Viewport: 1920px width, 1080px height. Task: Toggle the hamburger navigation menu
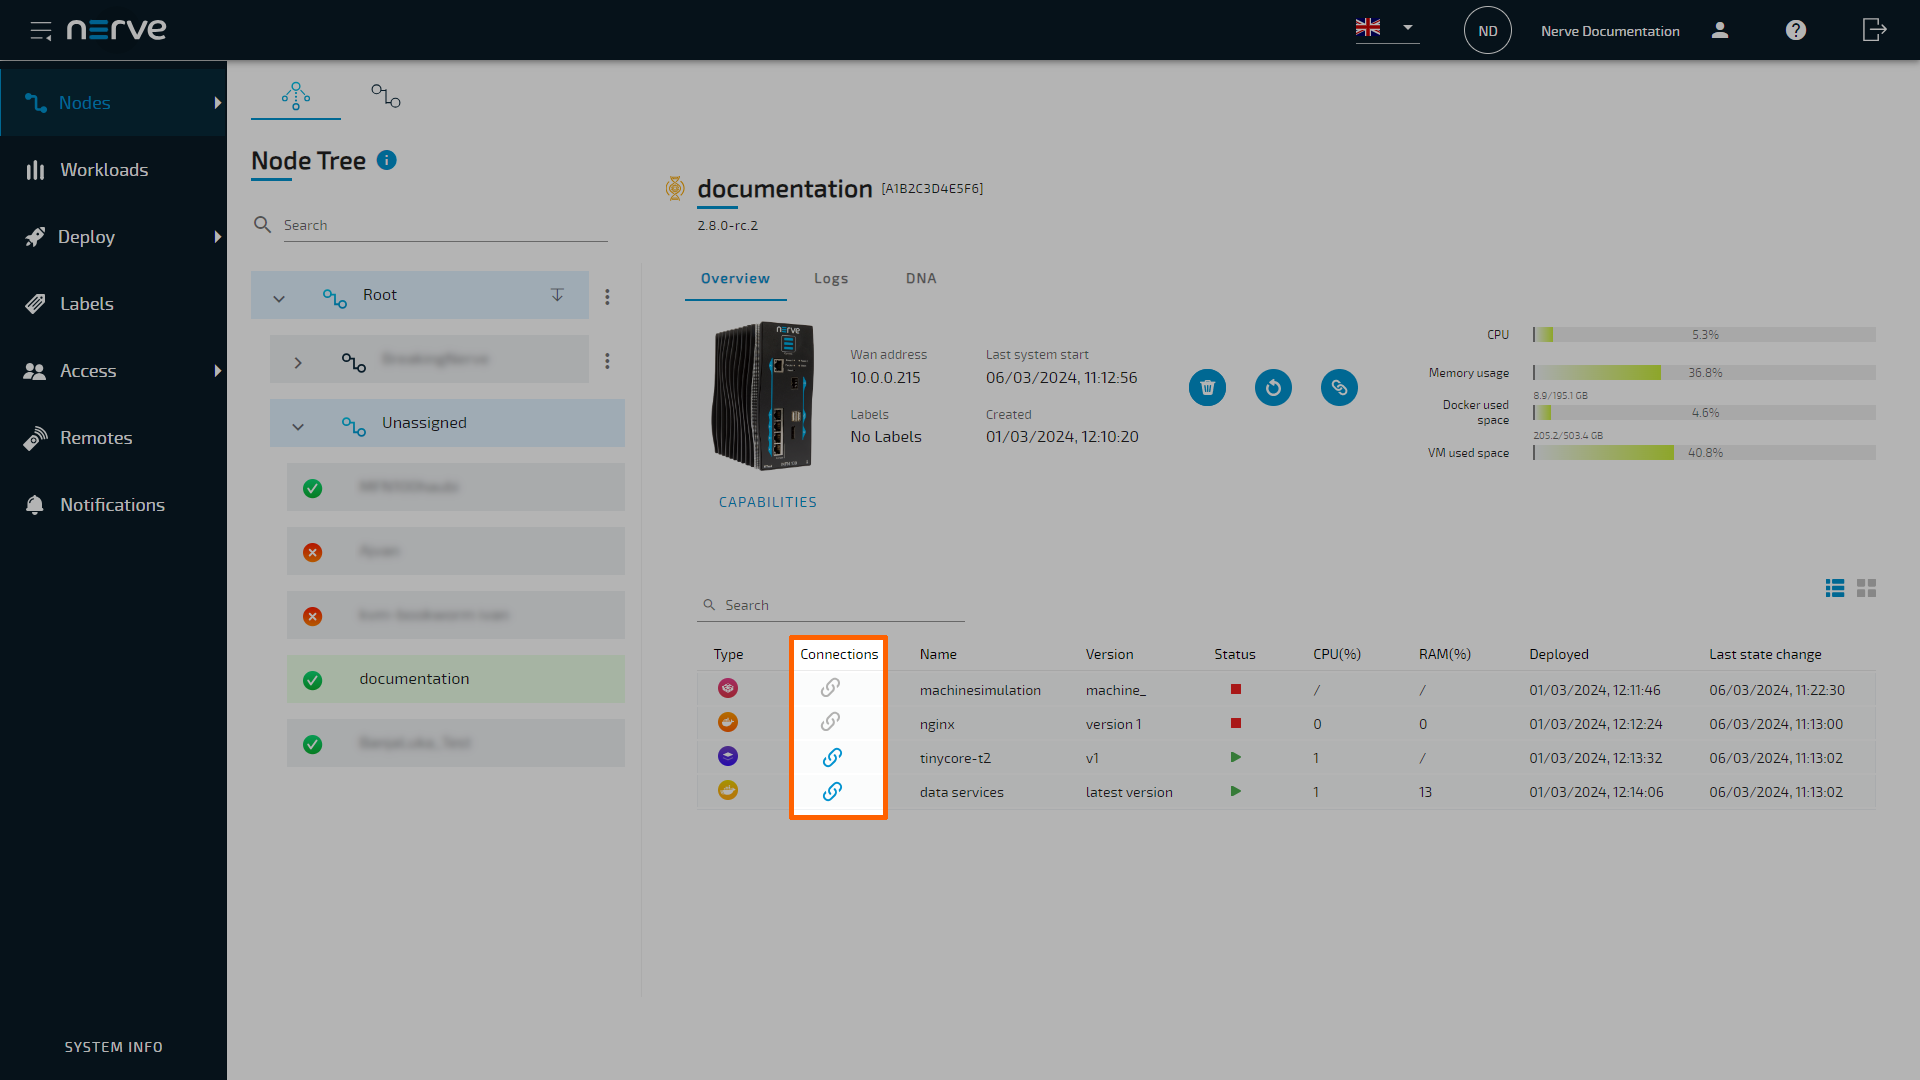[41, 30]
